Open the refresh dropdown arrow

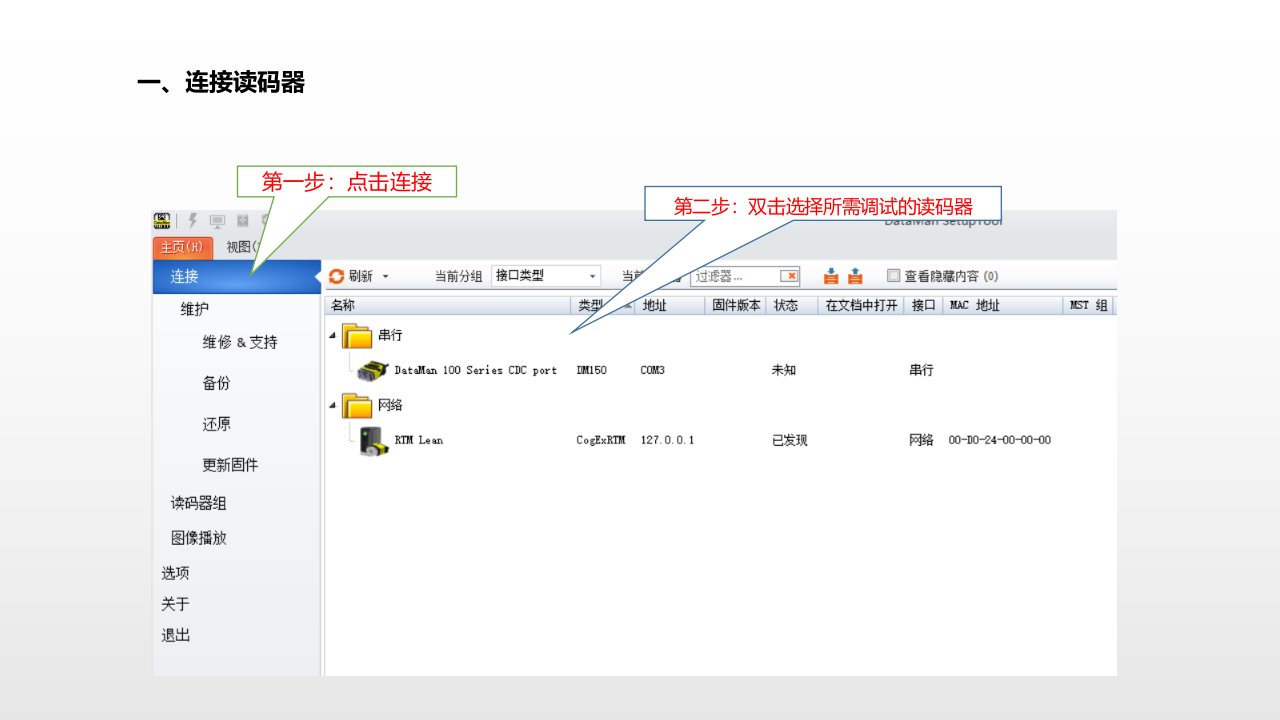386,277
